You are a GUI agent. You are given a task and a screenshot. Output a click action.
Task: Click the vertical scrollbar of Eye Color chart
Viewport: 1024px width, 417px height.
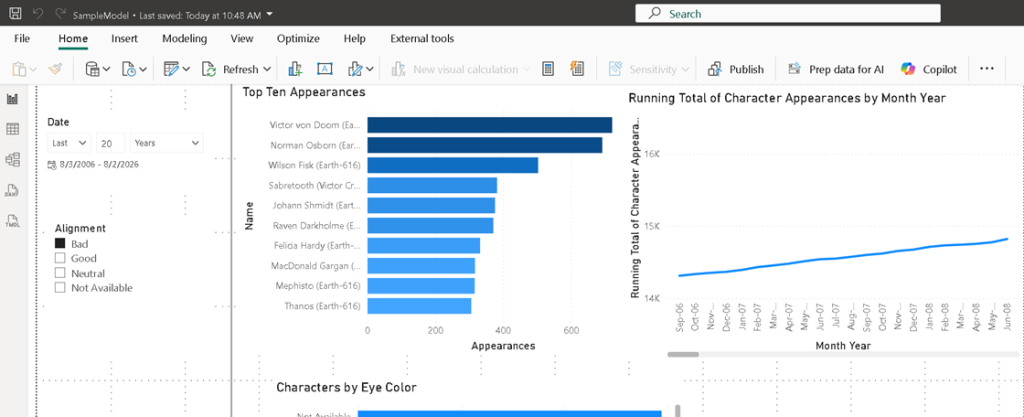[677, 410]
